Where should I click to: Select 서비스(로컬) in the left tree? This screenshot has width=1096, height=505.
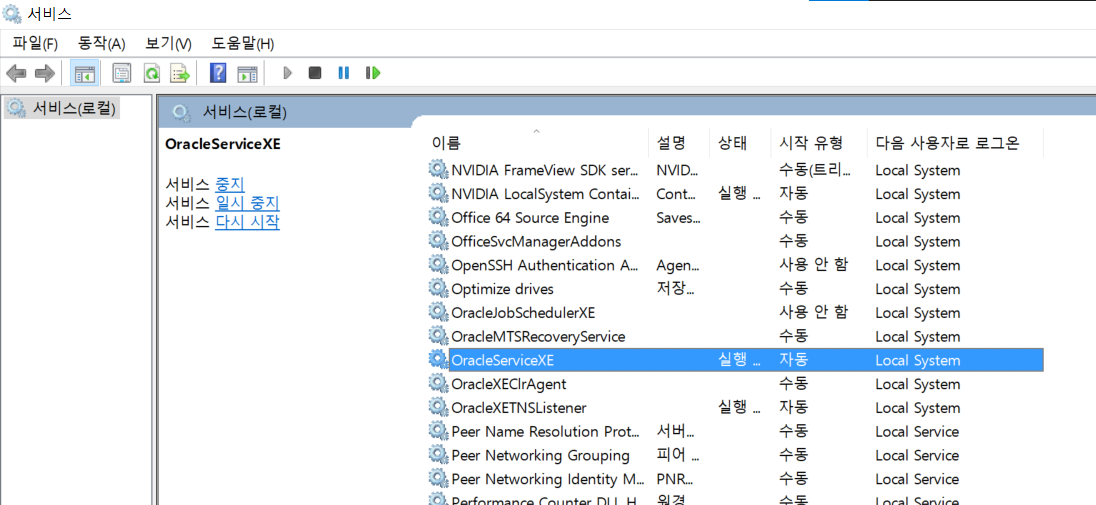coord(73,108)
